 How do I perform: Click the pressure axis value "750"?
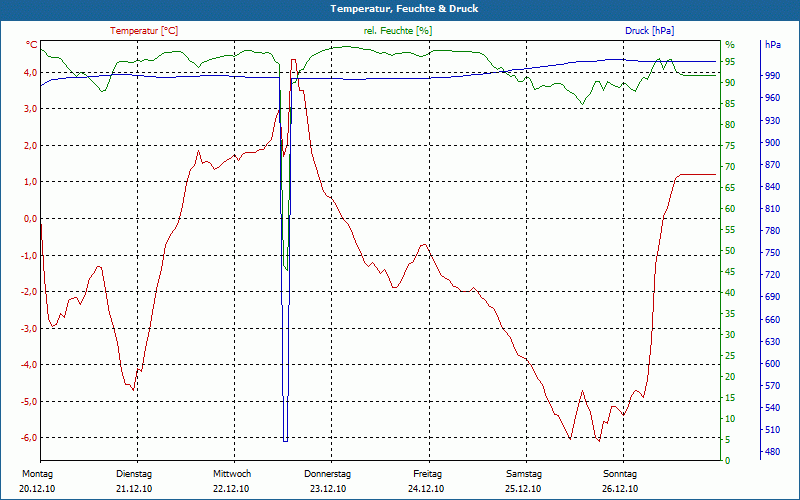[773, 253]
